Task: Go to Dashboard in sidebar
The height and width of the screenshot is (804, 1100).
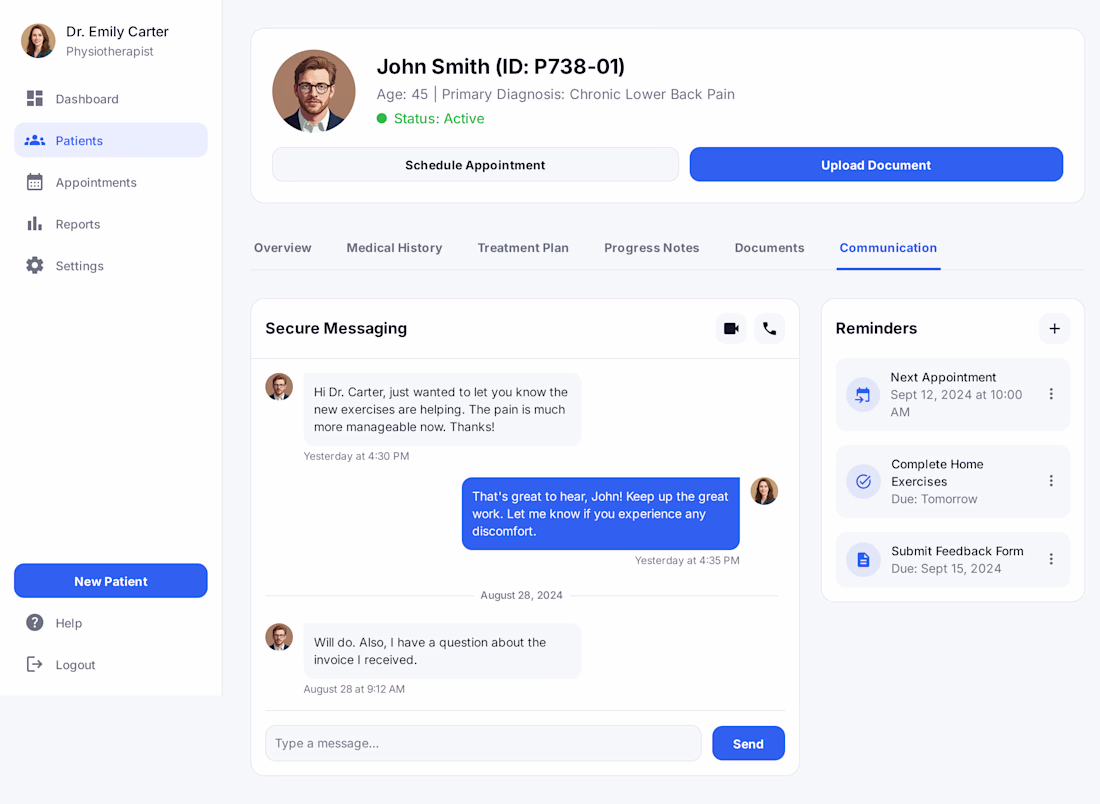Action: click(111, 99)
